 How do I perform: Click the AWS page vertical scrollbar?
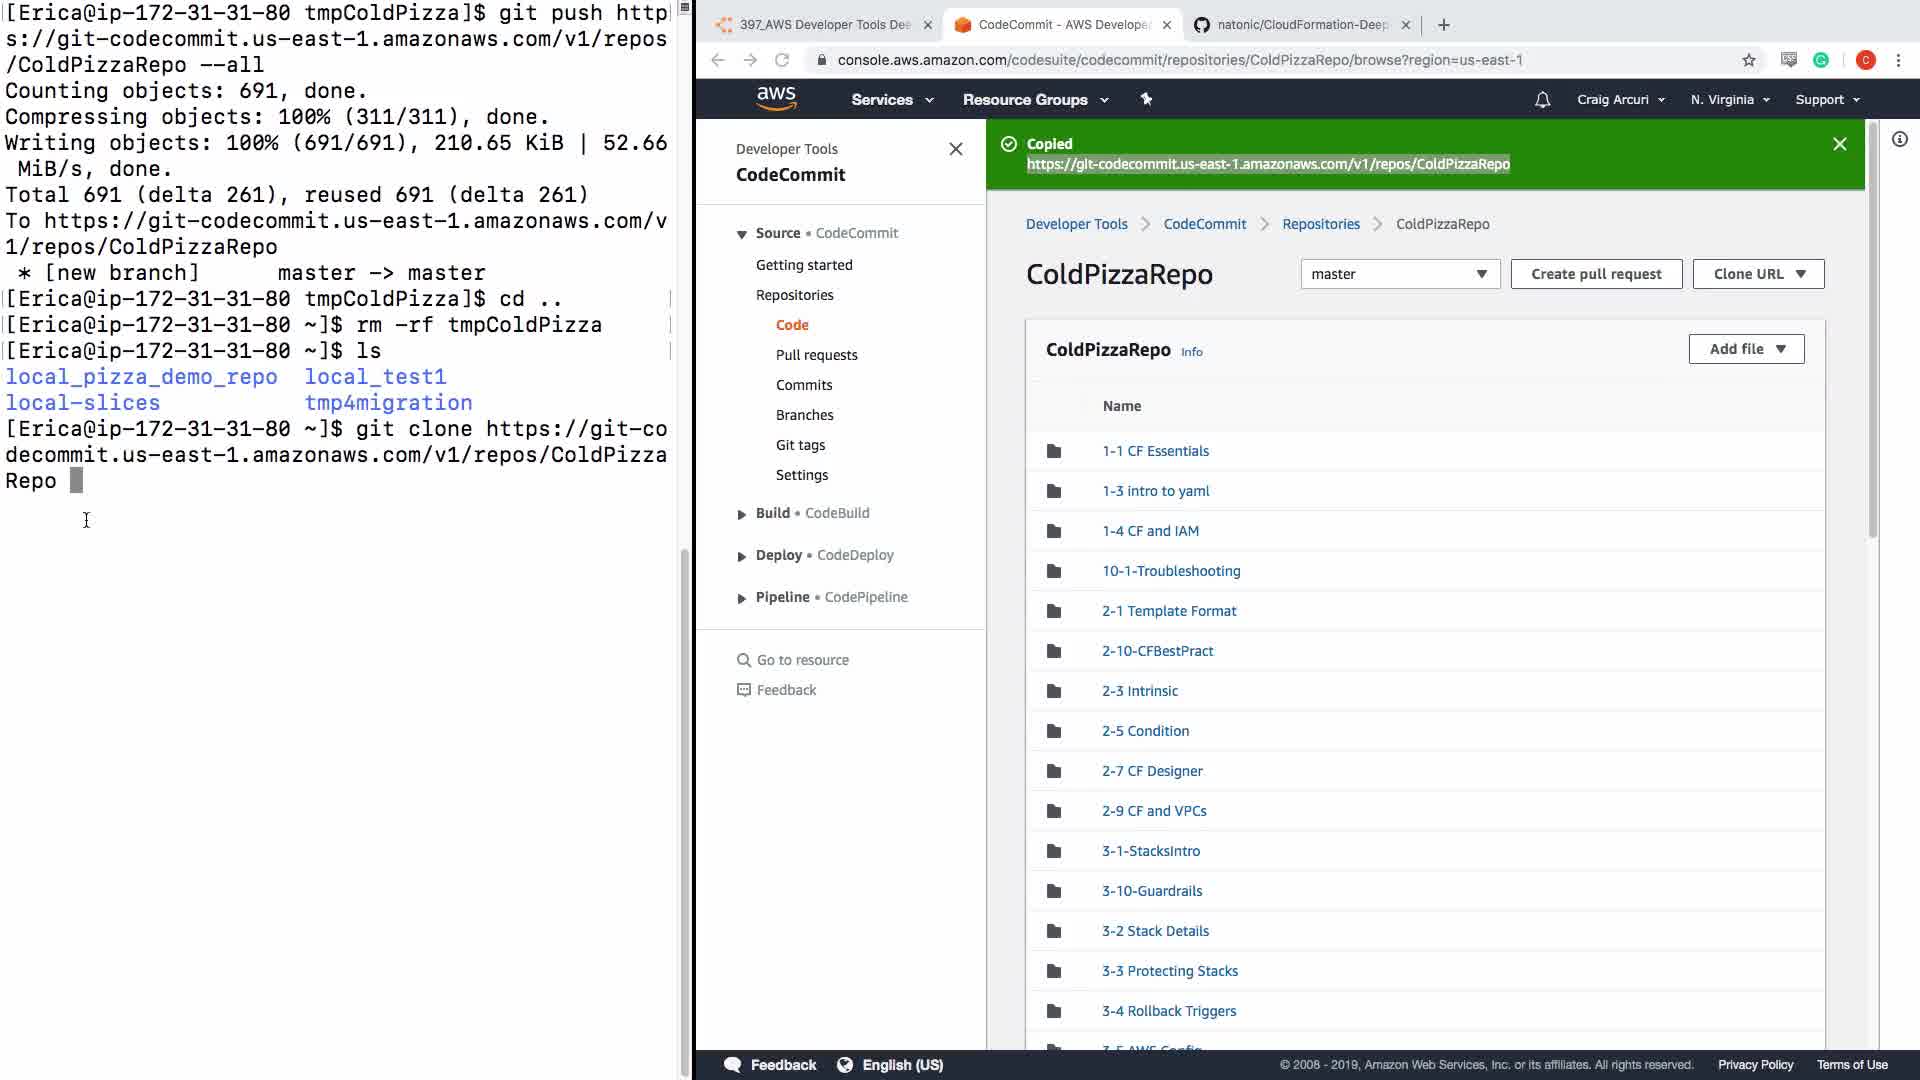tap(1872, 330)
